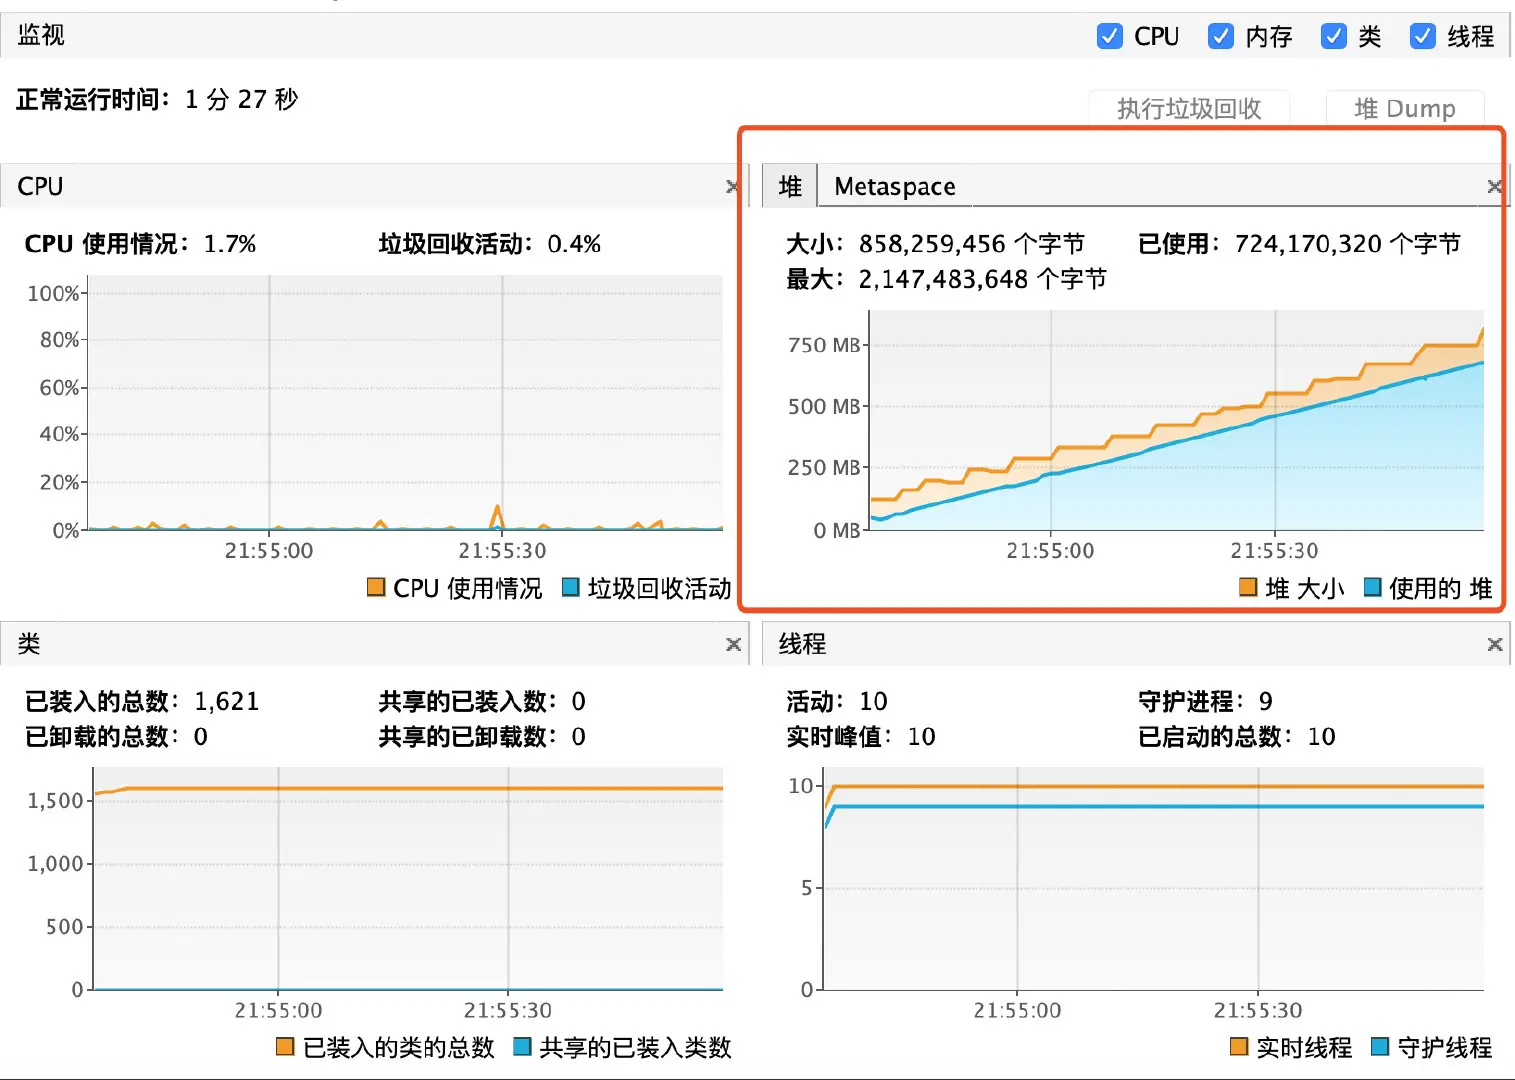
Task: Click the 500 MB axis label
Action: (x=824, y=407)
